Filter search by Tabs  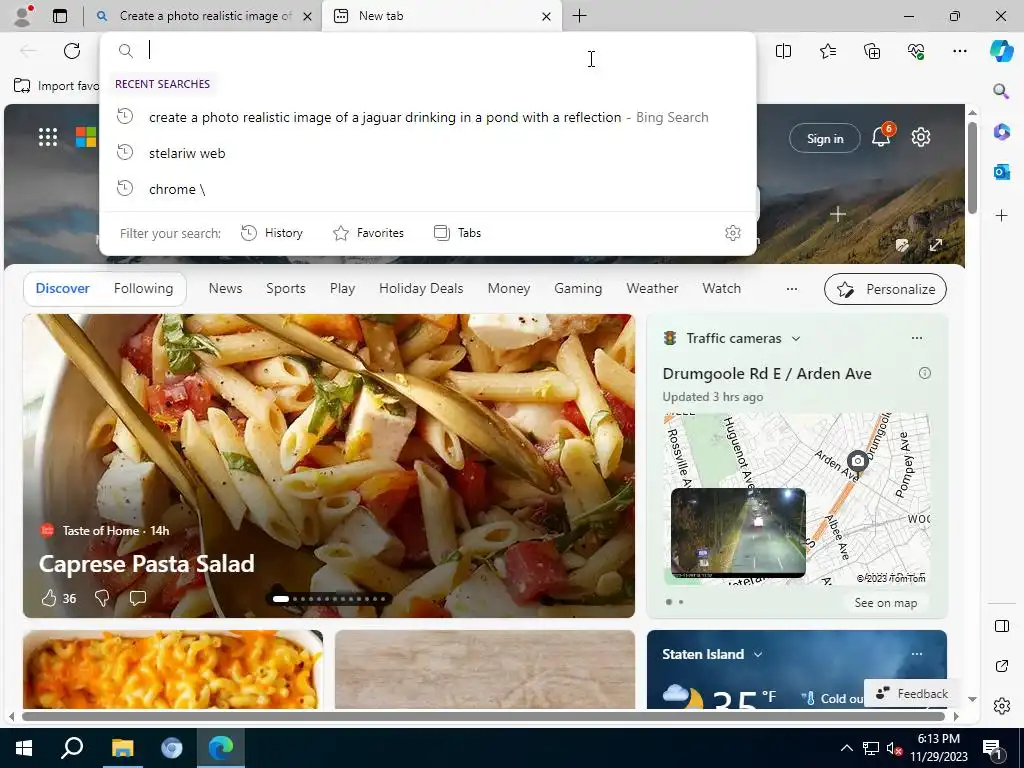point(457,233)
